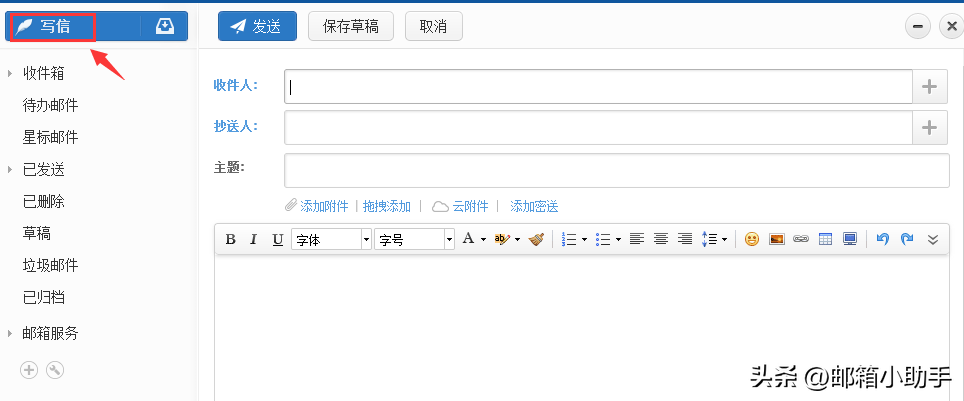Viewport: 964px width, 401px height.
Task: Click the inbox receive icon beside 写信
Action: click(165, 27)
